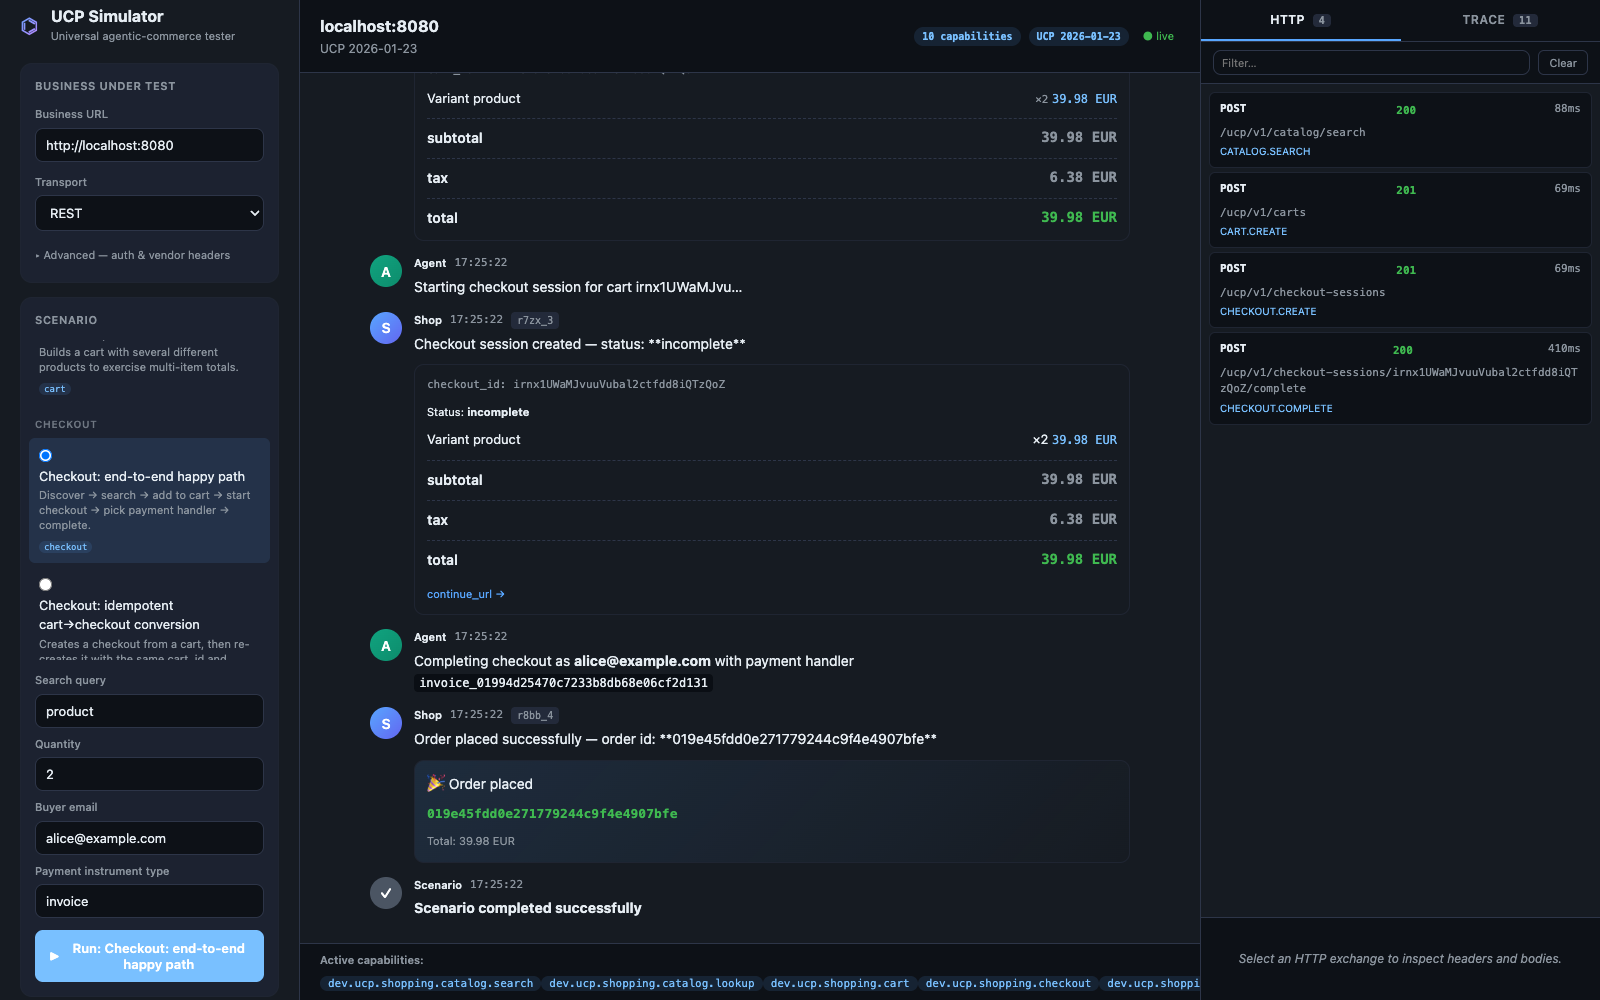Expand Advanced auth & vendor headers
Screen dimensions: 1600x1000
point(133,255)
